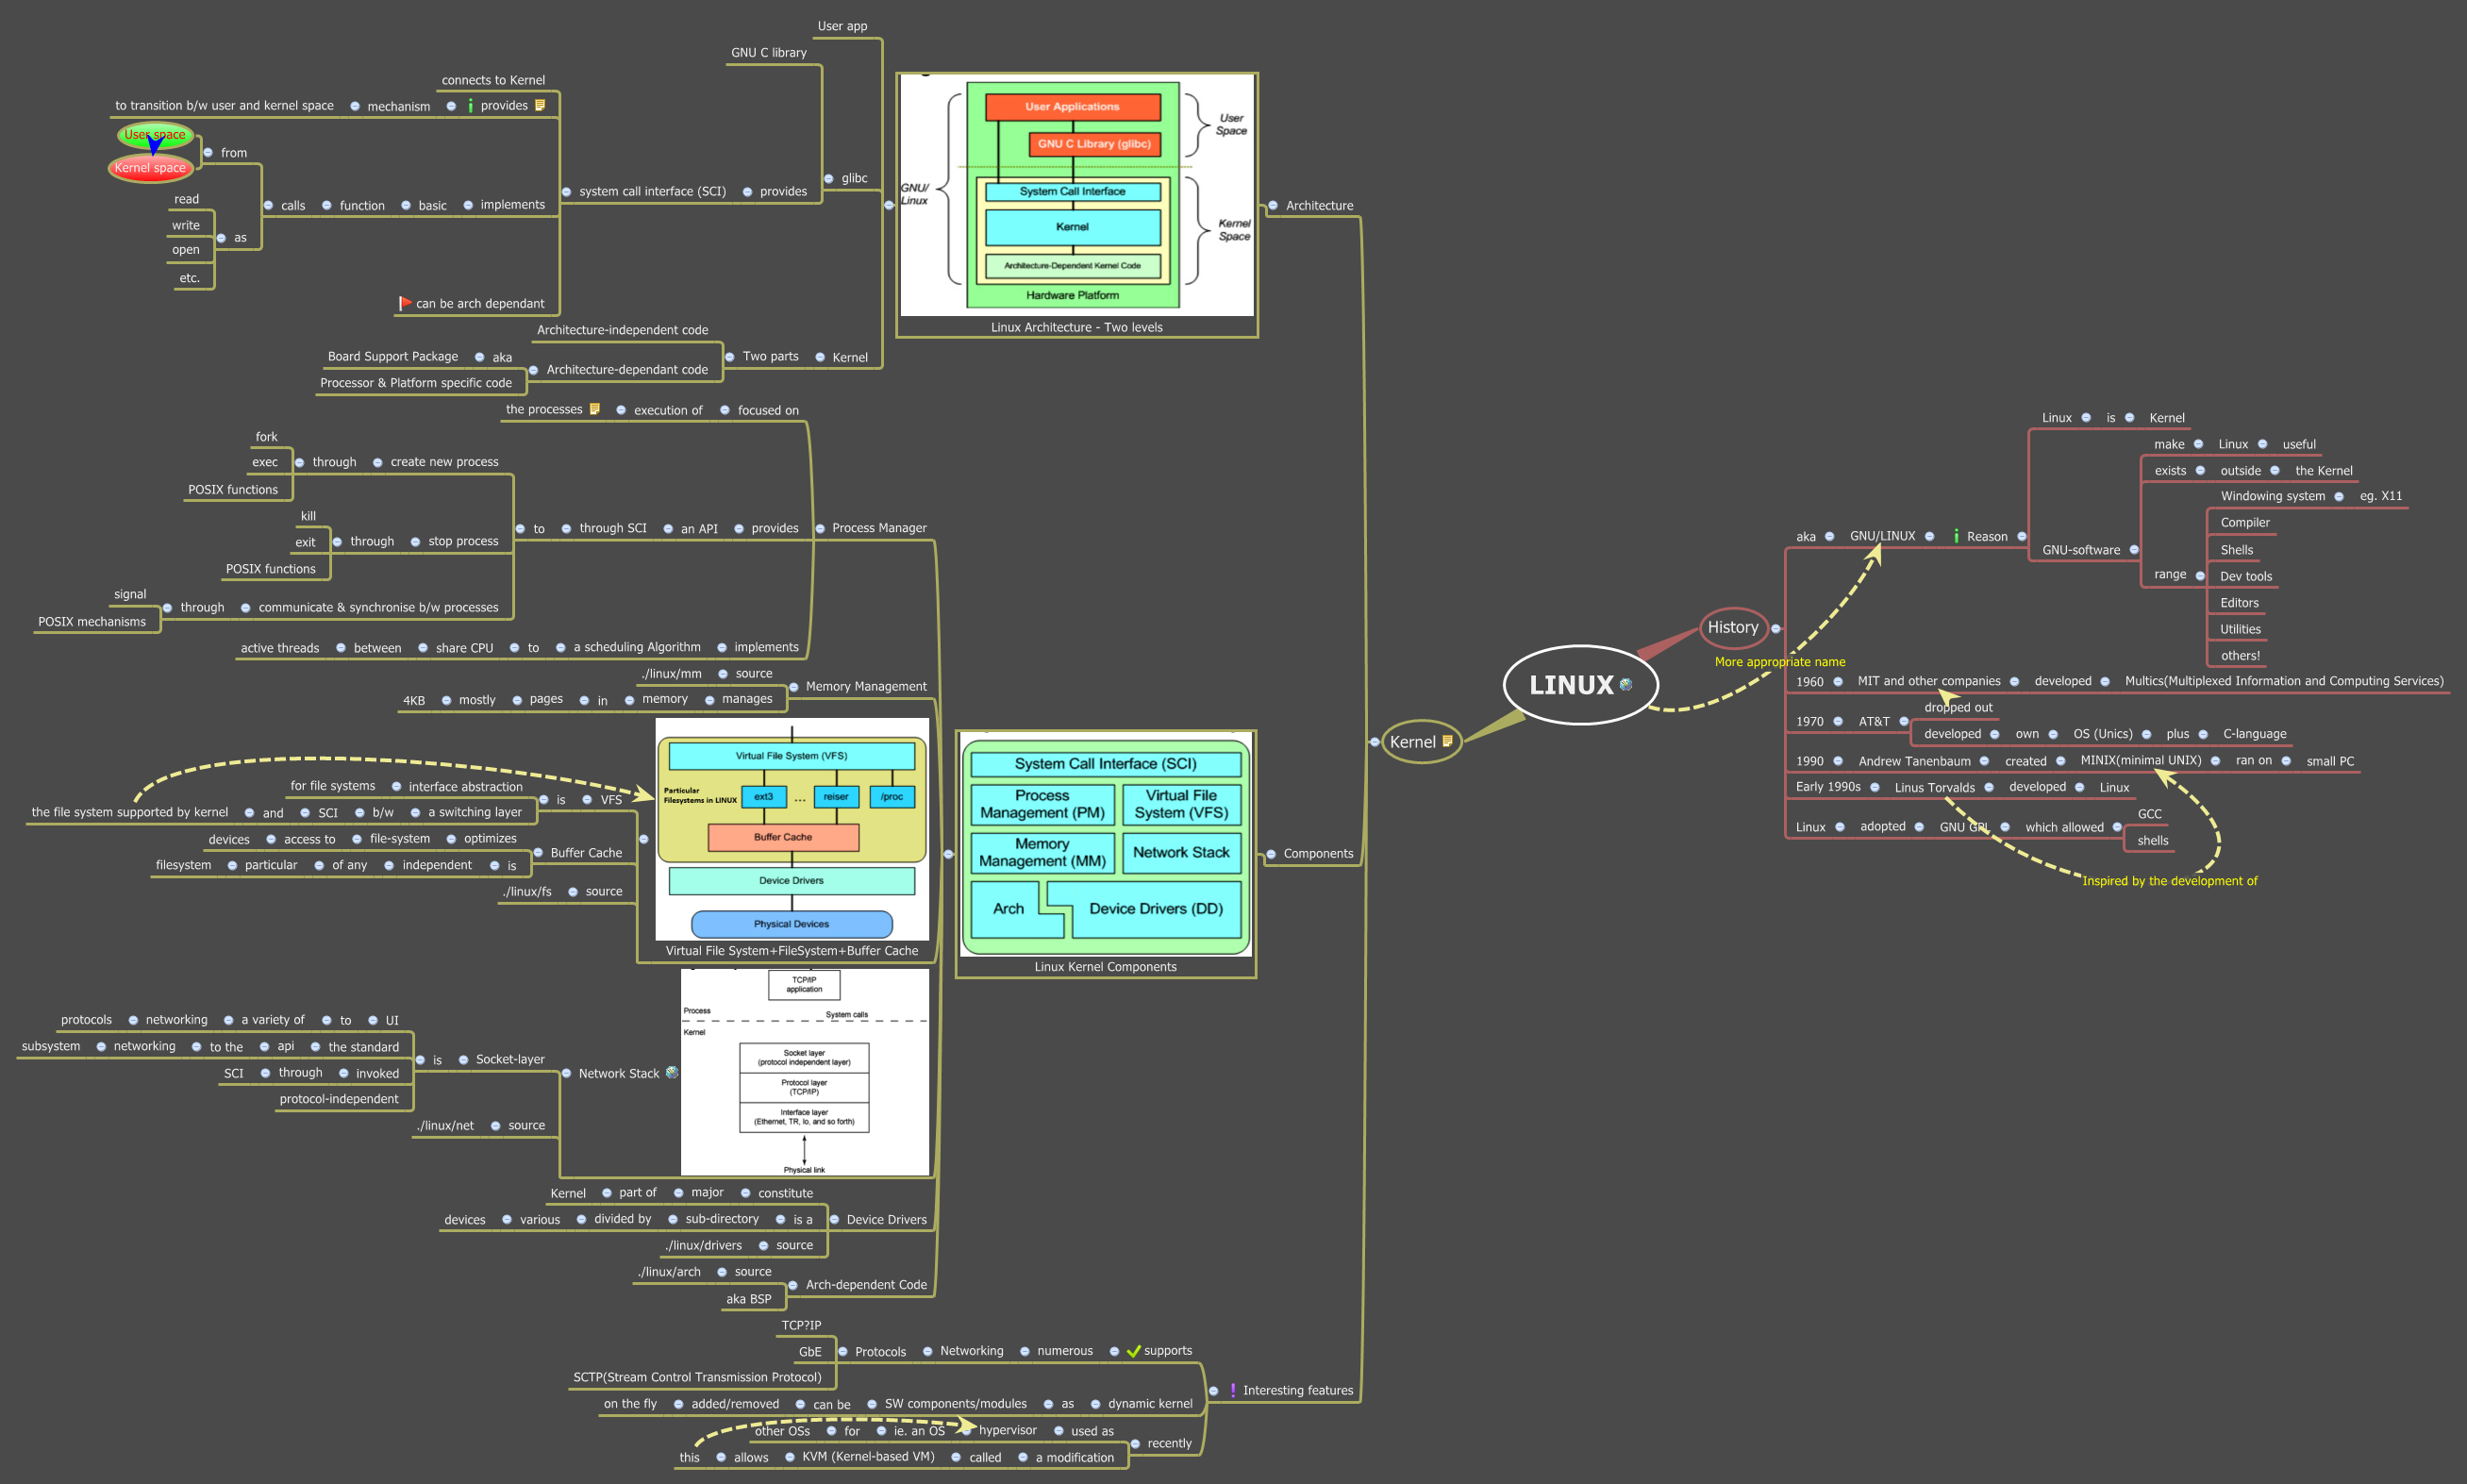Click the yellow note icon after 'provides'
The image size is (2467, 1484).
[540, 105]
